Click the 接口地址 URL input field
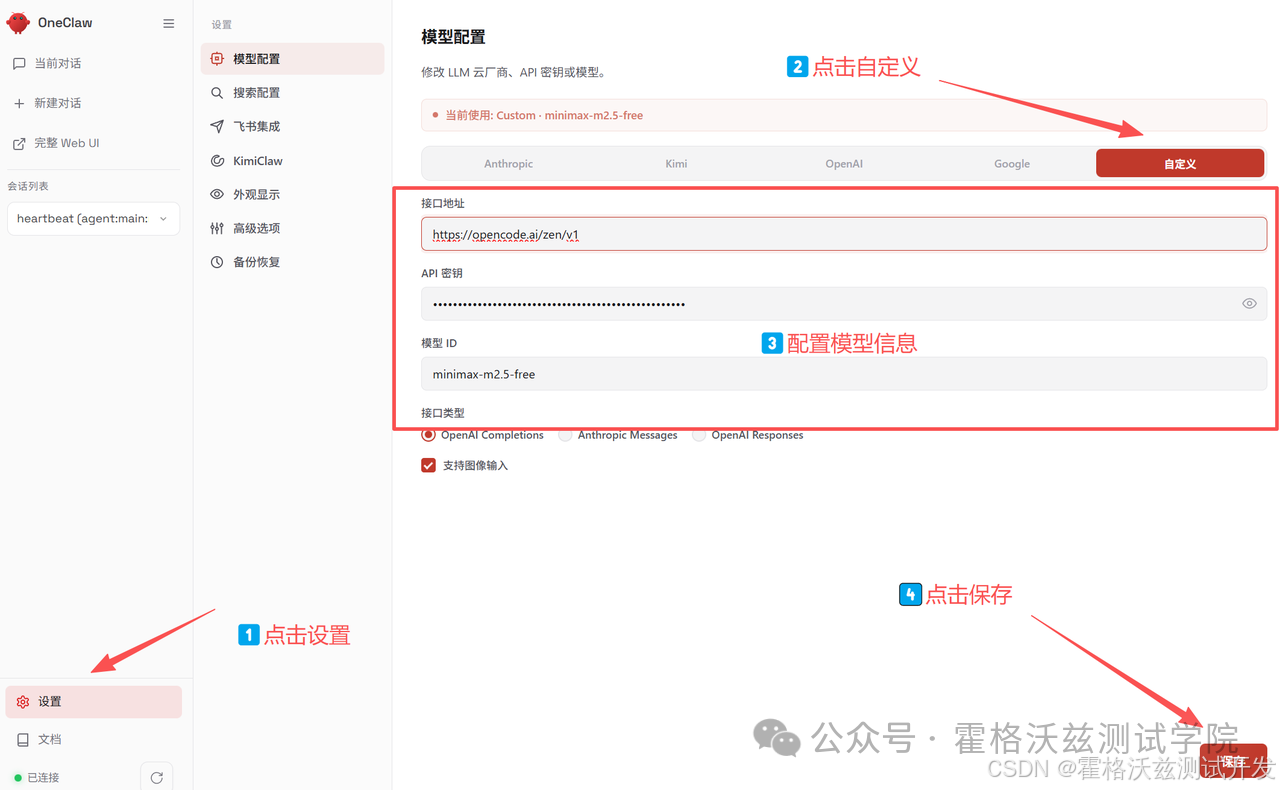Viewport: 1280px width, 790px height. pos(844,234)
